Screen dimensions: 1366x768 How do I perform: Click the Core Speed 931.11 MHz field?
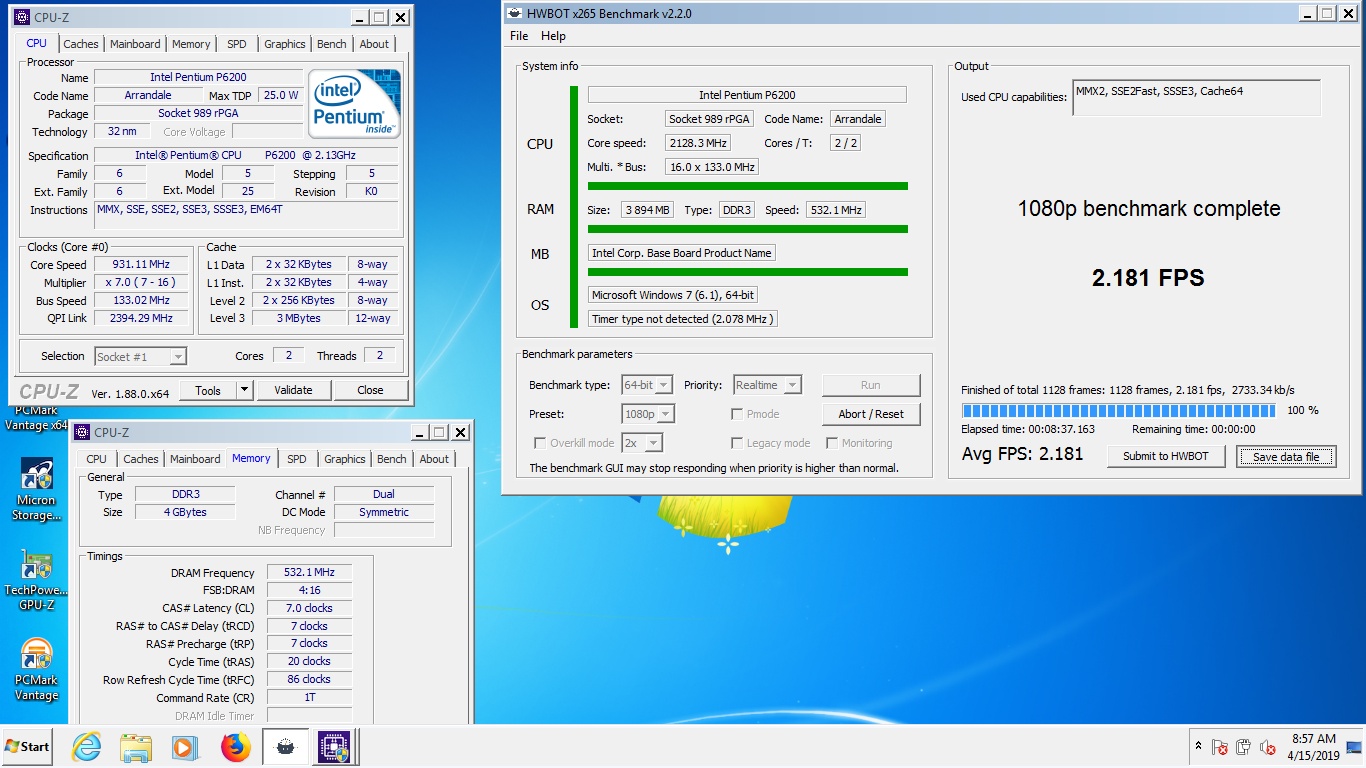141,264
